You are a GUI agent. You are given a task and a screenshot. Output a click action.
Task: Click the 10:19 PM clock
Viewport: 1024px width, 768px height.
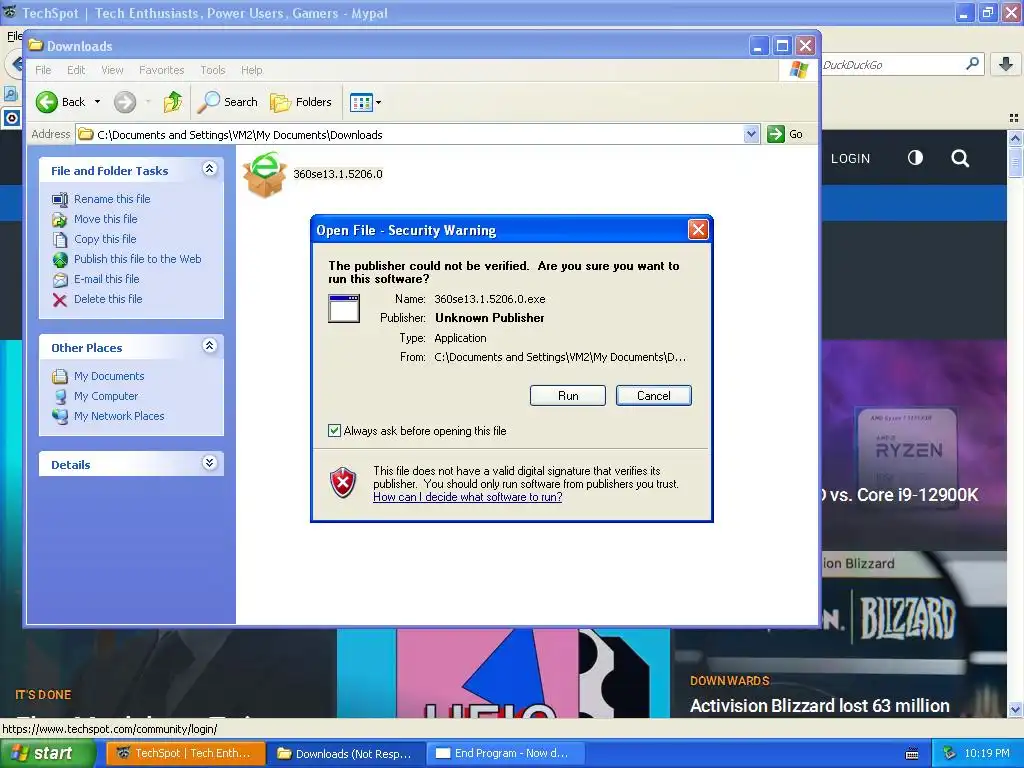(x=987, y=754)
